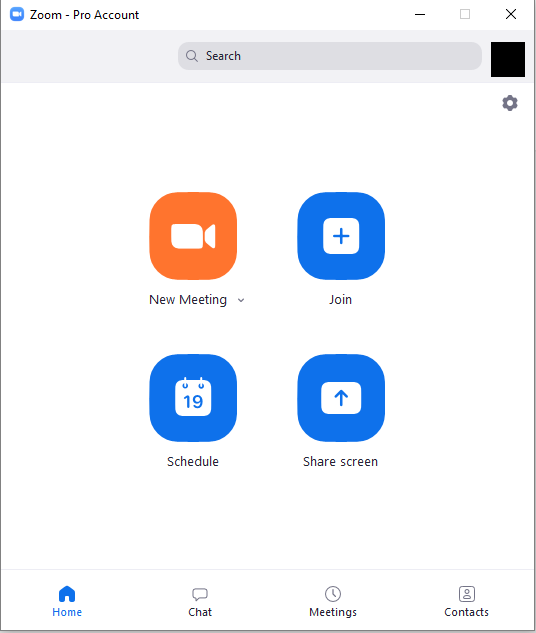536x633 pixels.
Task: Click the magnifier icon in search bar
Action: pyautogui.click(x=192, y=56)
